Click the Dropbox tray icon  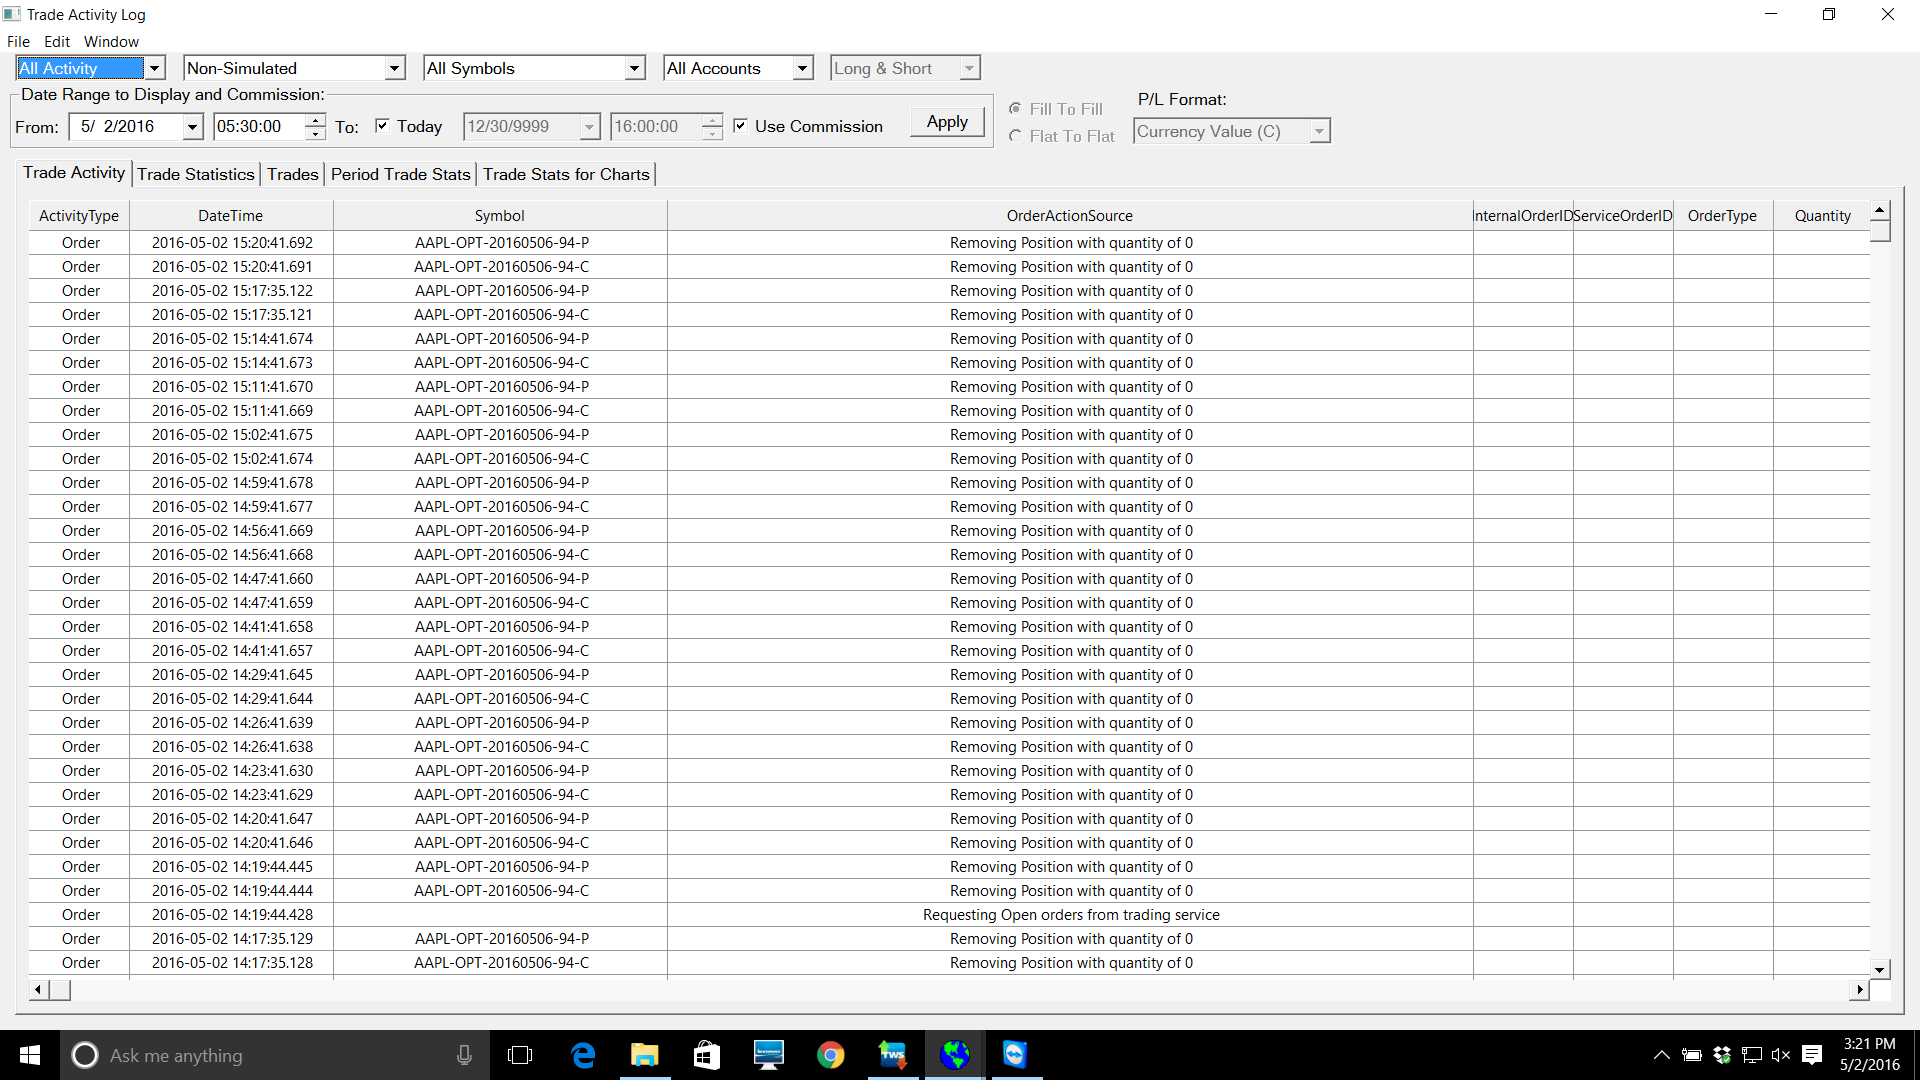(x=1722, y=1055)
